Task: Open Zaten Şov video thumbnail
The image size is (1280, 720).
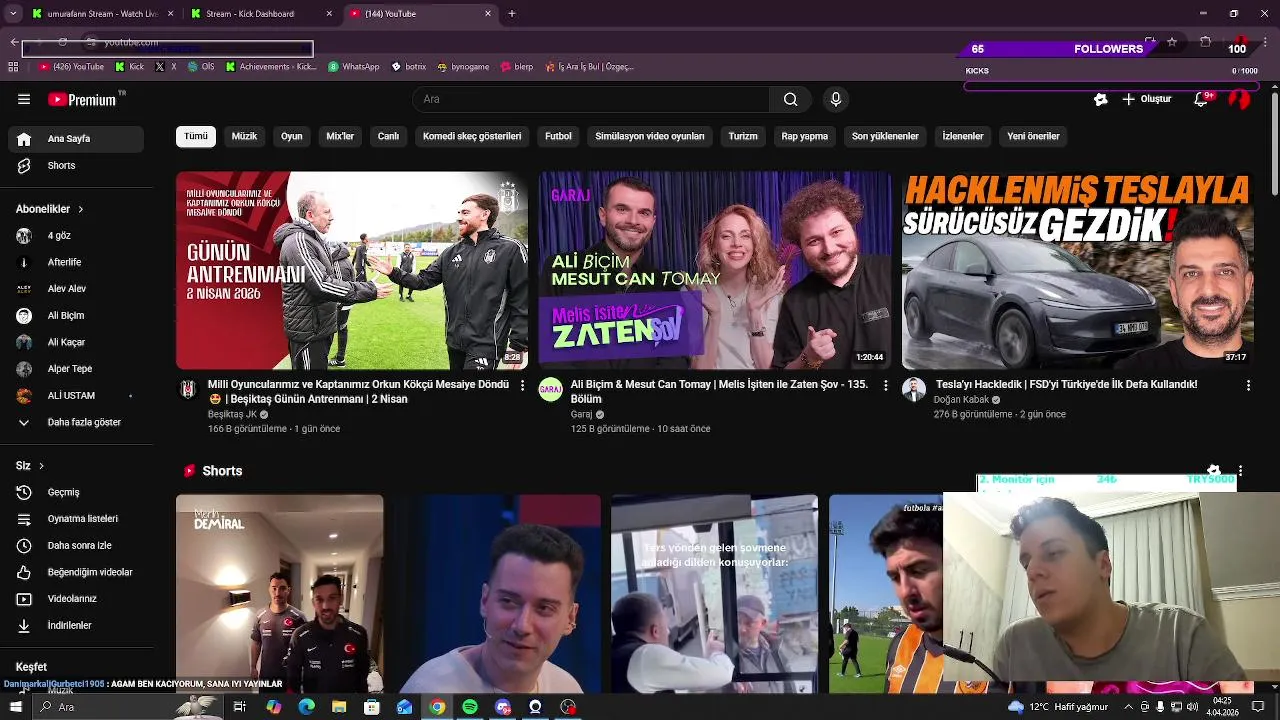Action: tap(715, 270)
